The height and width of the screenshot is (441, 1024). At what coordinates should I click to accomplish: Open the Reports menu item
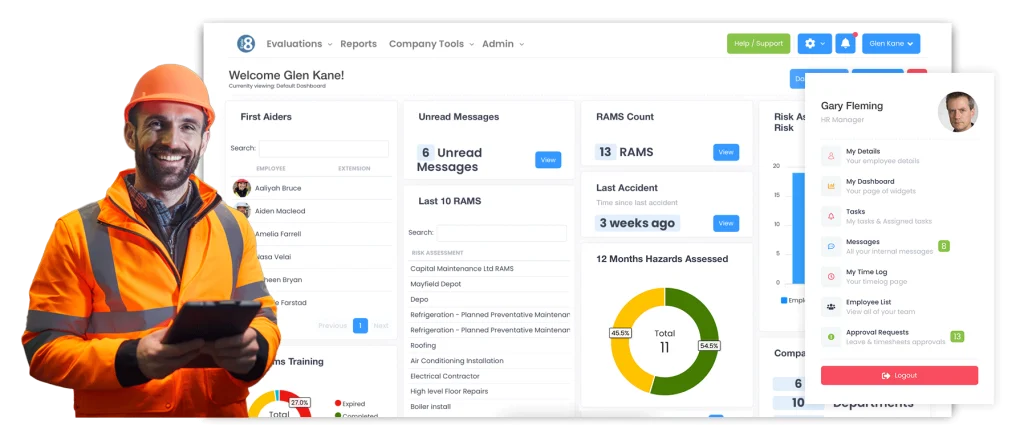[x=359, y=44]
